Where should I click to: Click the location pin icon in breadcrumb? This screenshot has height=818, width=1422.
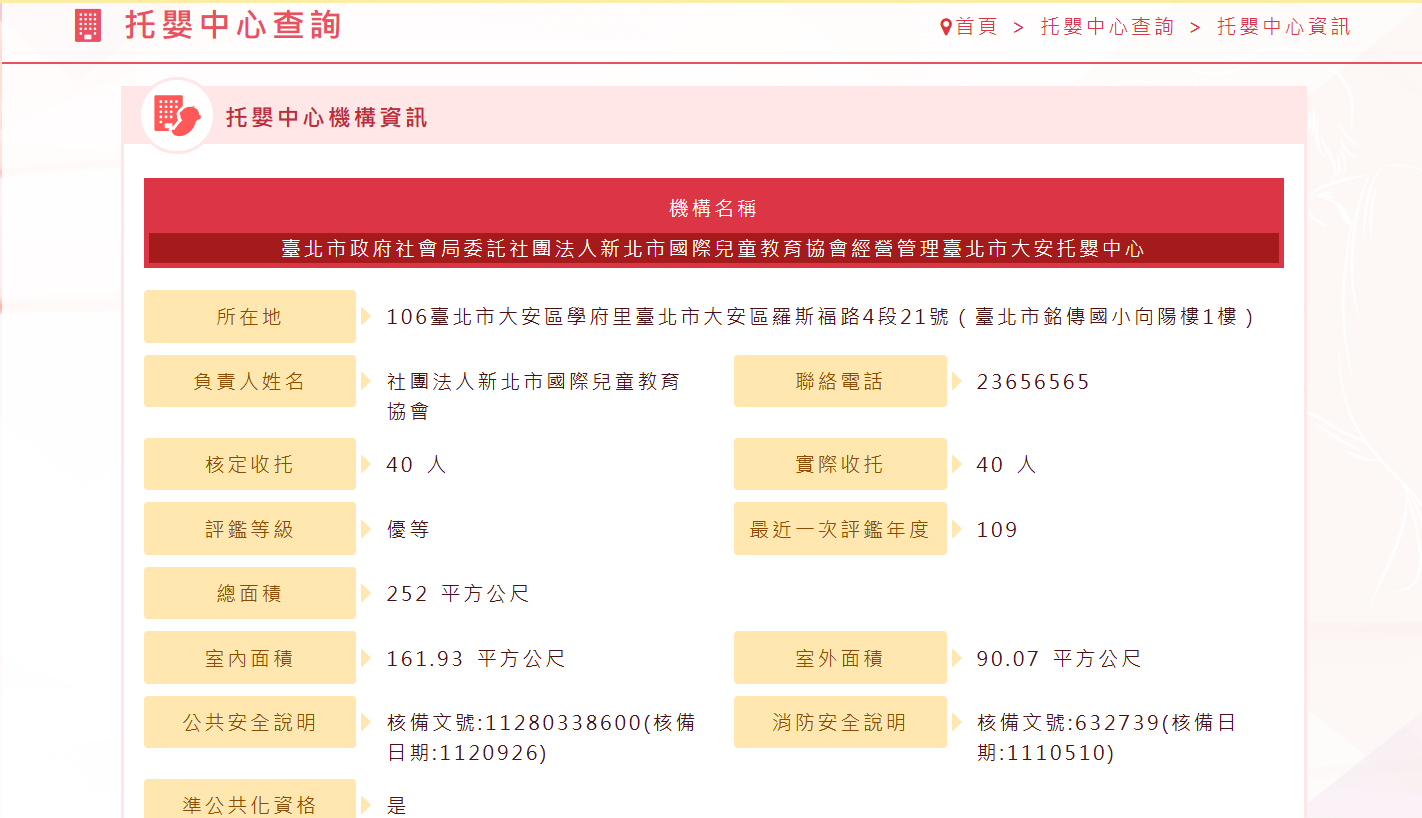coord(945,27)
